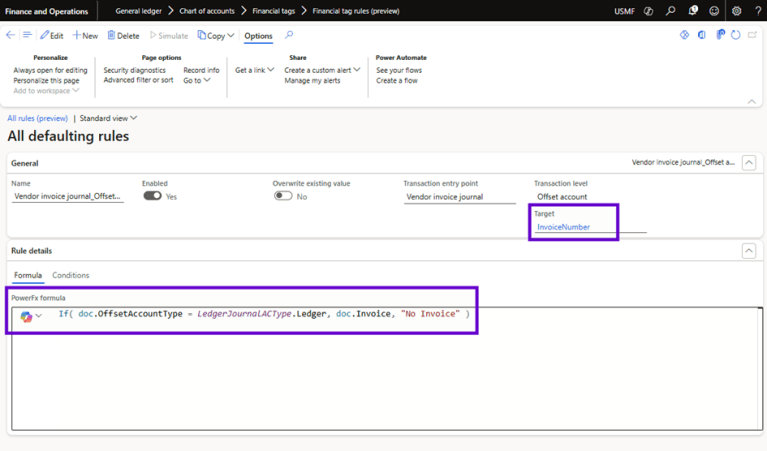
Task: Switch to the Conditions tab
Action: click(x=70, y=275)
